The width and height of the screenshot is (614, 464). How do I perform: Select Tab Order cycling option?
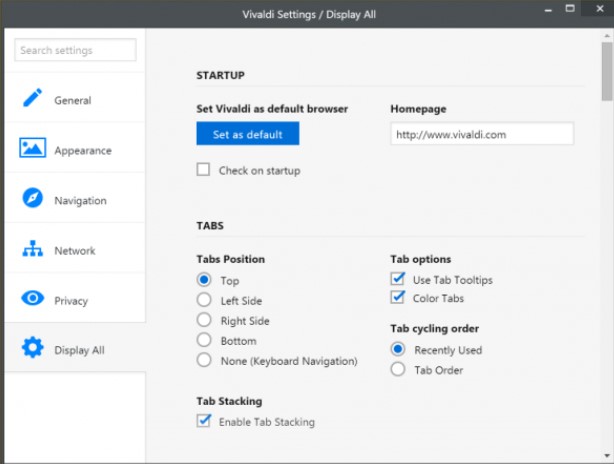(x=398, y=370)
